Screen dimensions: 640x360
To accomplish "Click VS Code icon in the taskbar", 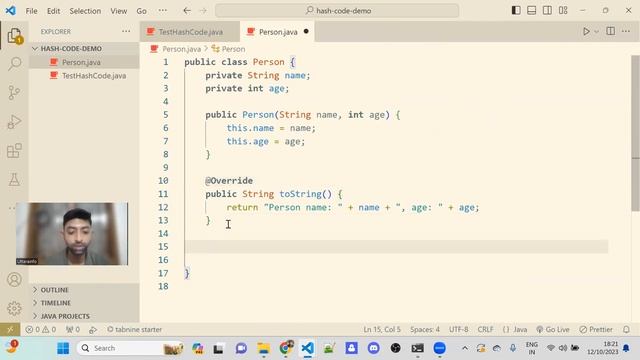I will [307, 348].
